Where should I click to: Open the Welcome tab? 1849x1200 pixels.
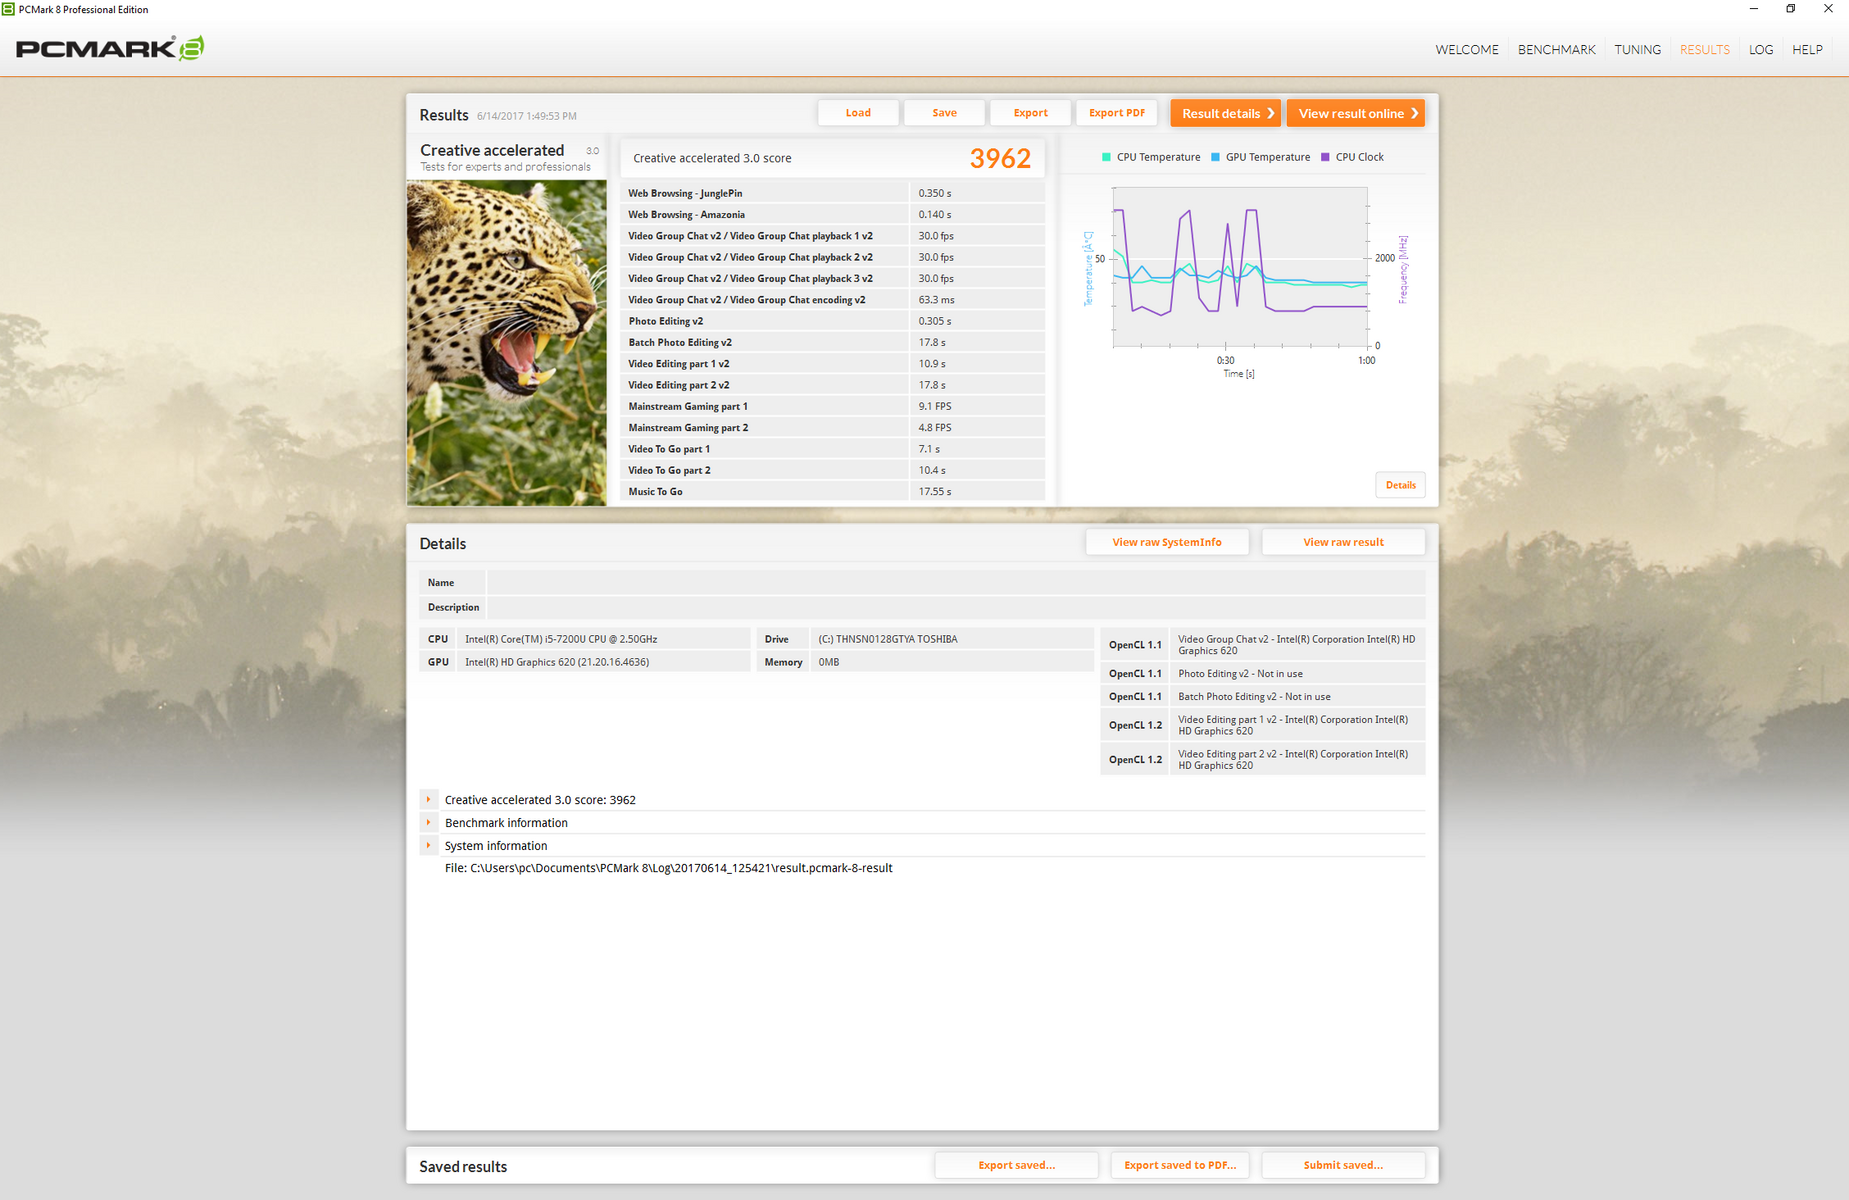click(x=1466, y=50)
